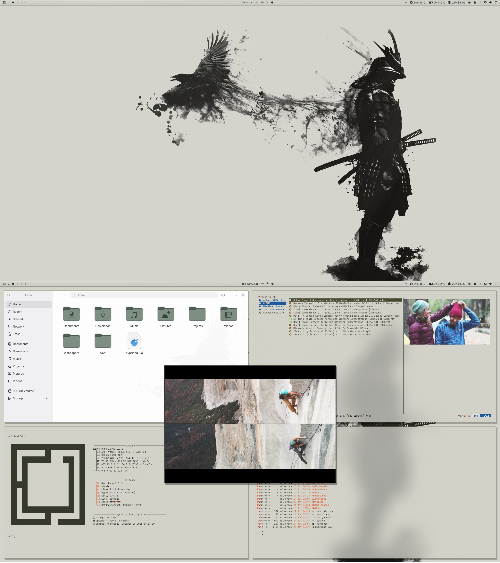Open the last folder in the top row
The height and width of the screenshot is (563, 500).
point(229,314)
